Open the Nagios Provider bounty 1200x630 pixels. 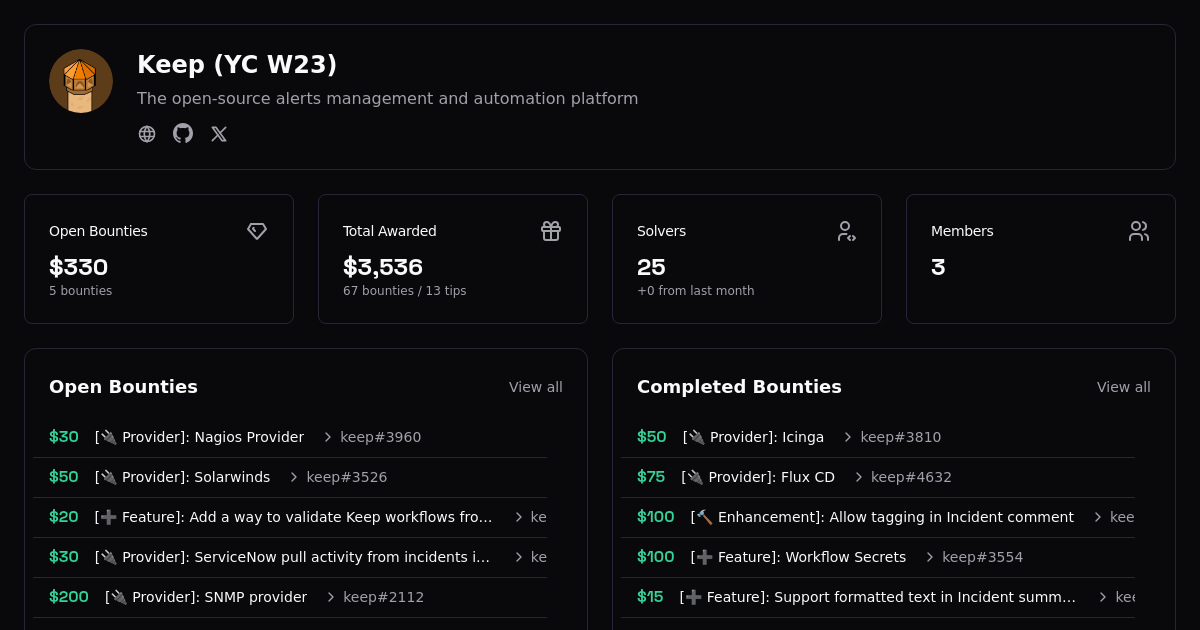[x=199, y=437]
